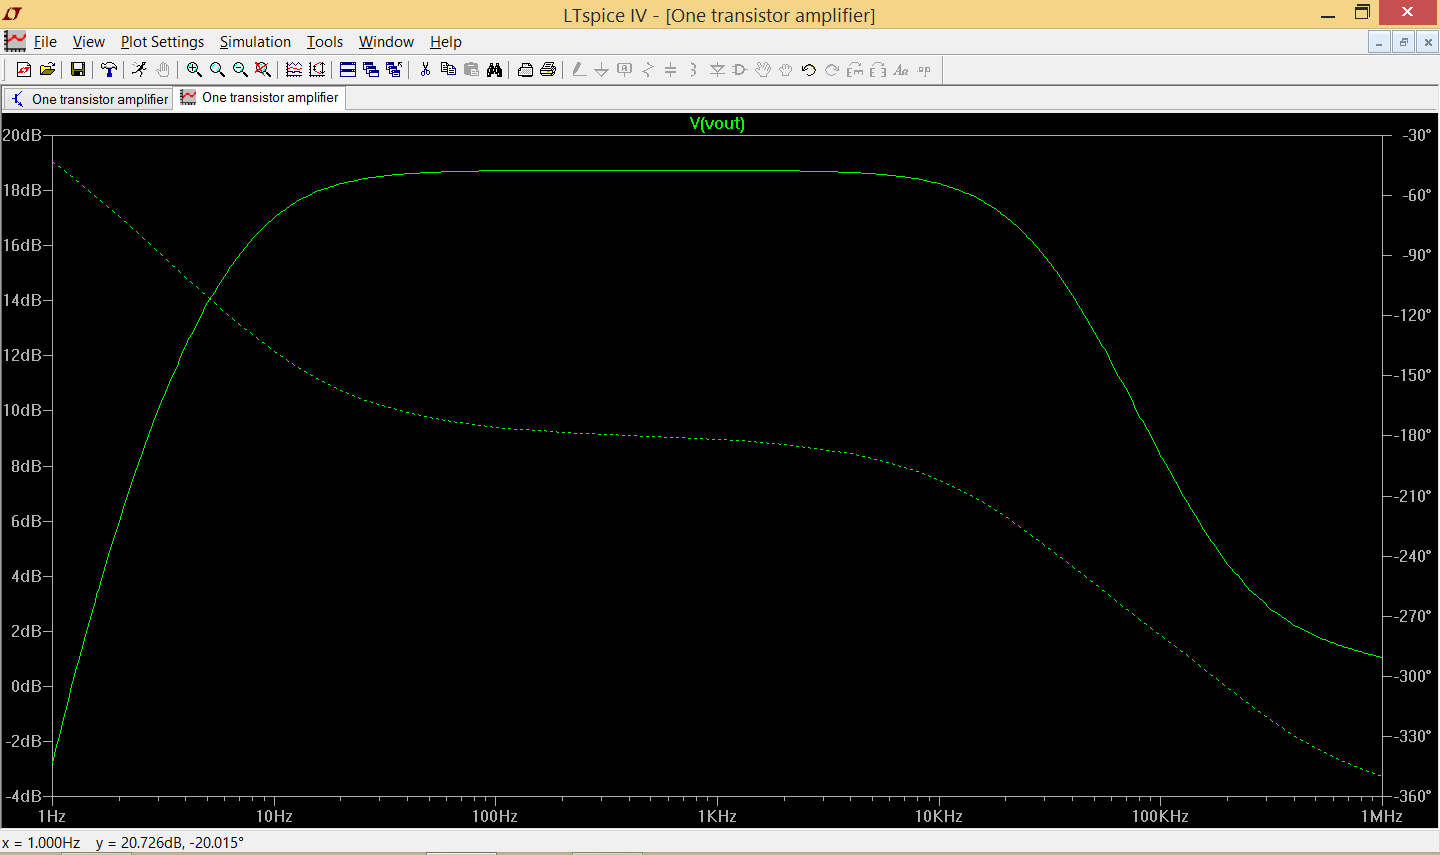Screen dimensions: 1440x855
Task: Zoom out with the minus magnifier icon
Action: [240, 69]
